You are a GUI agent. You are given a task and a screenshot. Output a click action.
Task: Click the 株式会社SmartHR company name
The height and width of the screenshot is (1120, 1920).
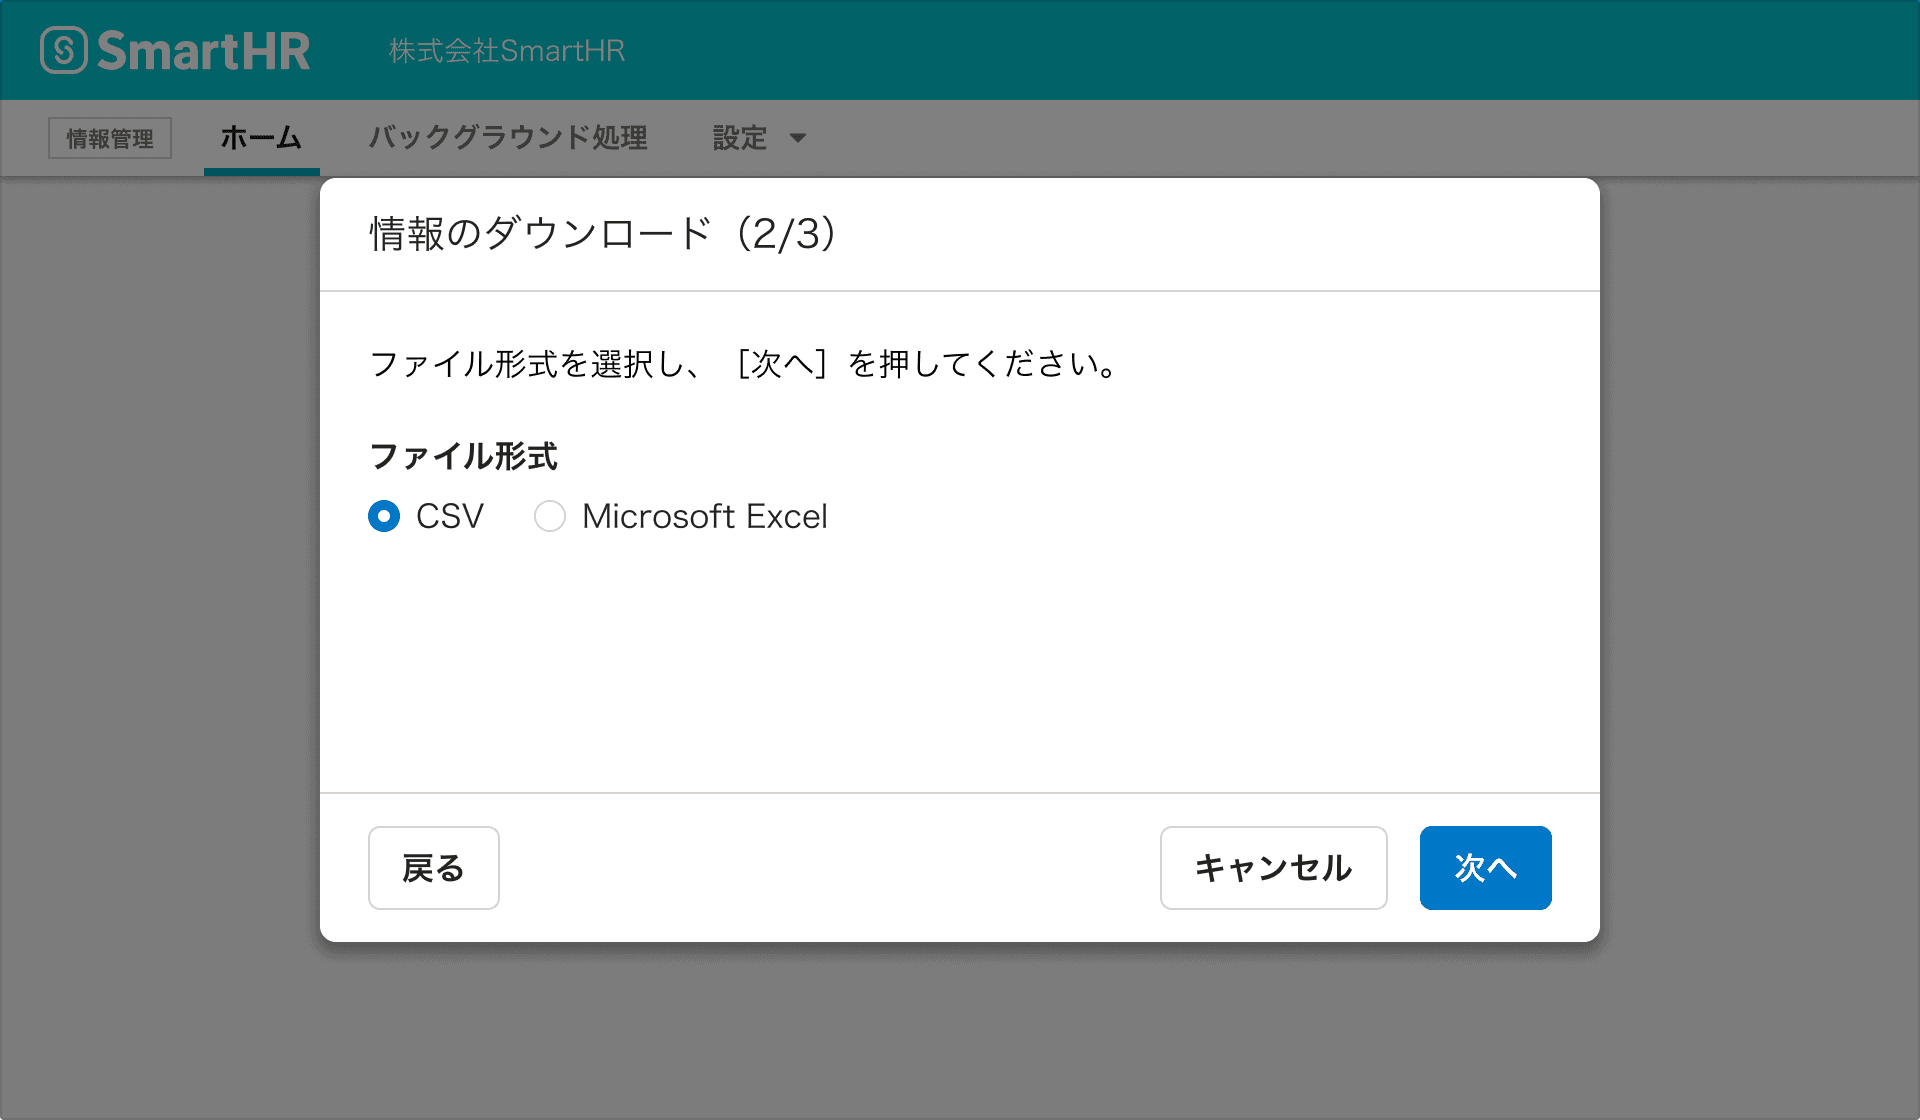point(506,50)
